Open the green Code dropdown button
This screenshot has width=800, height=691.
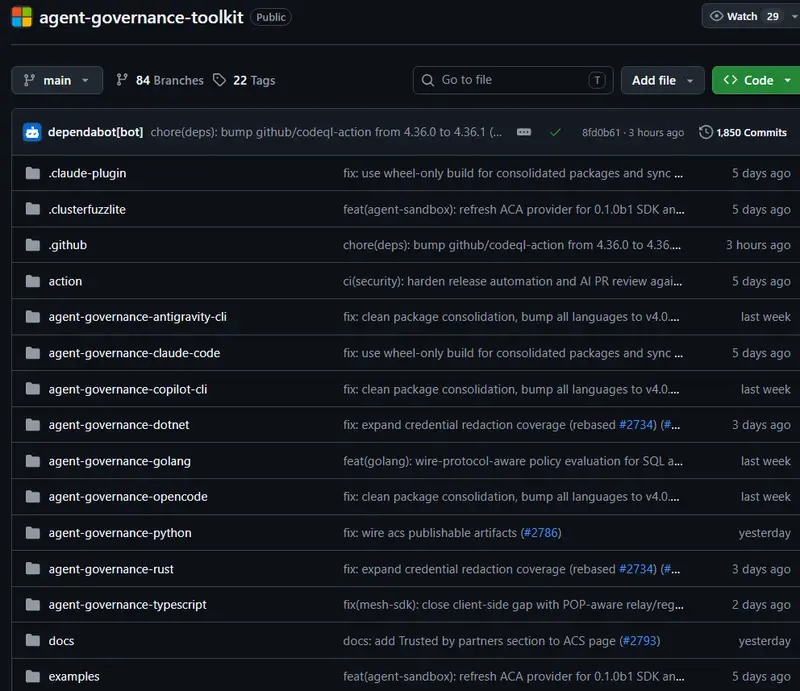(757, 80)
